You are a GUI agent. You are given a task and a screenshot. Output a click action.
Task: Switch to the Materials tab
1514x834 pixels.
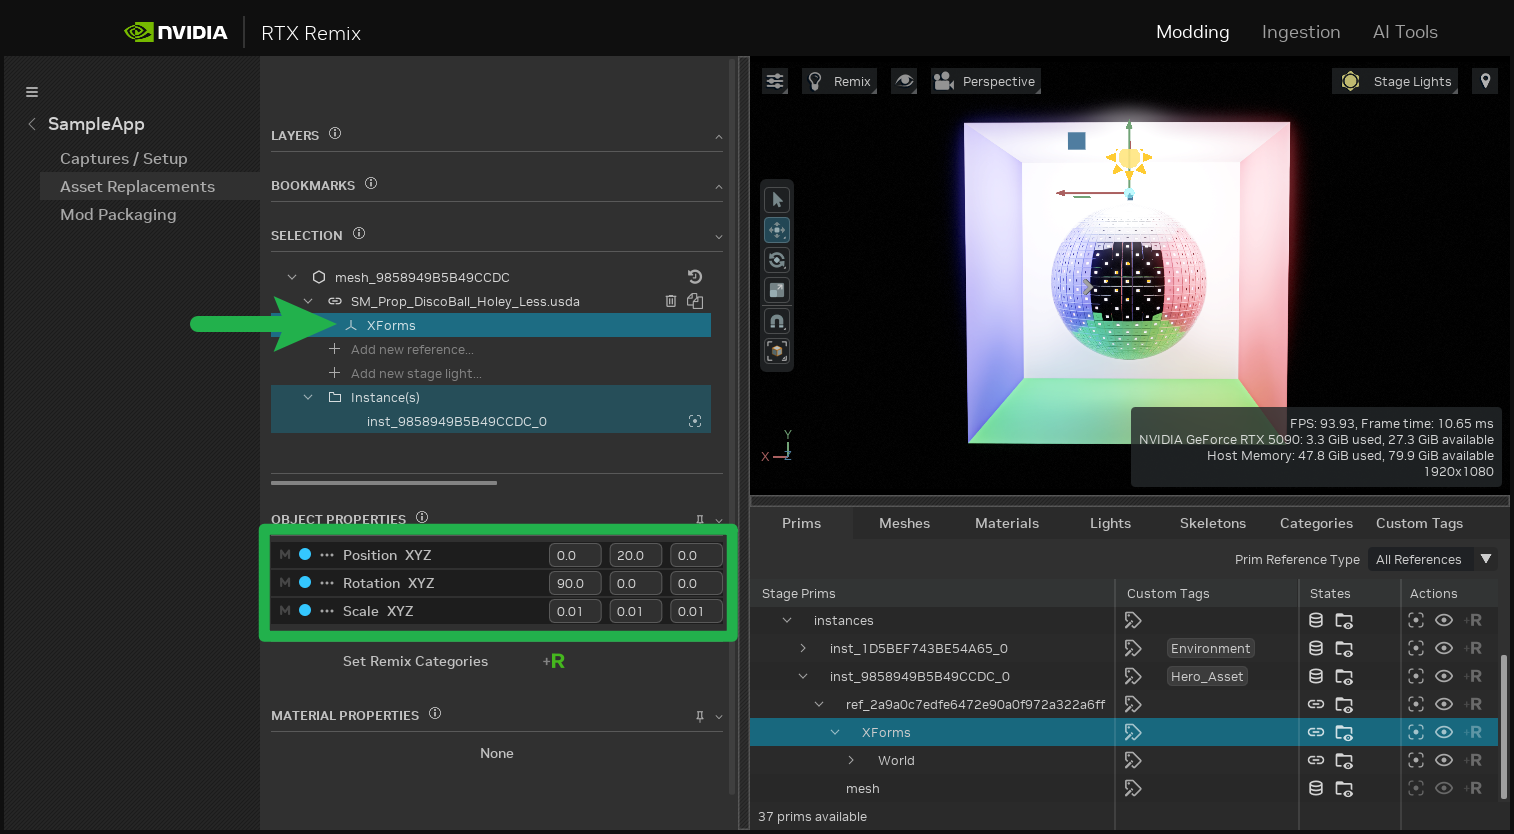coord(1006,522)
